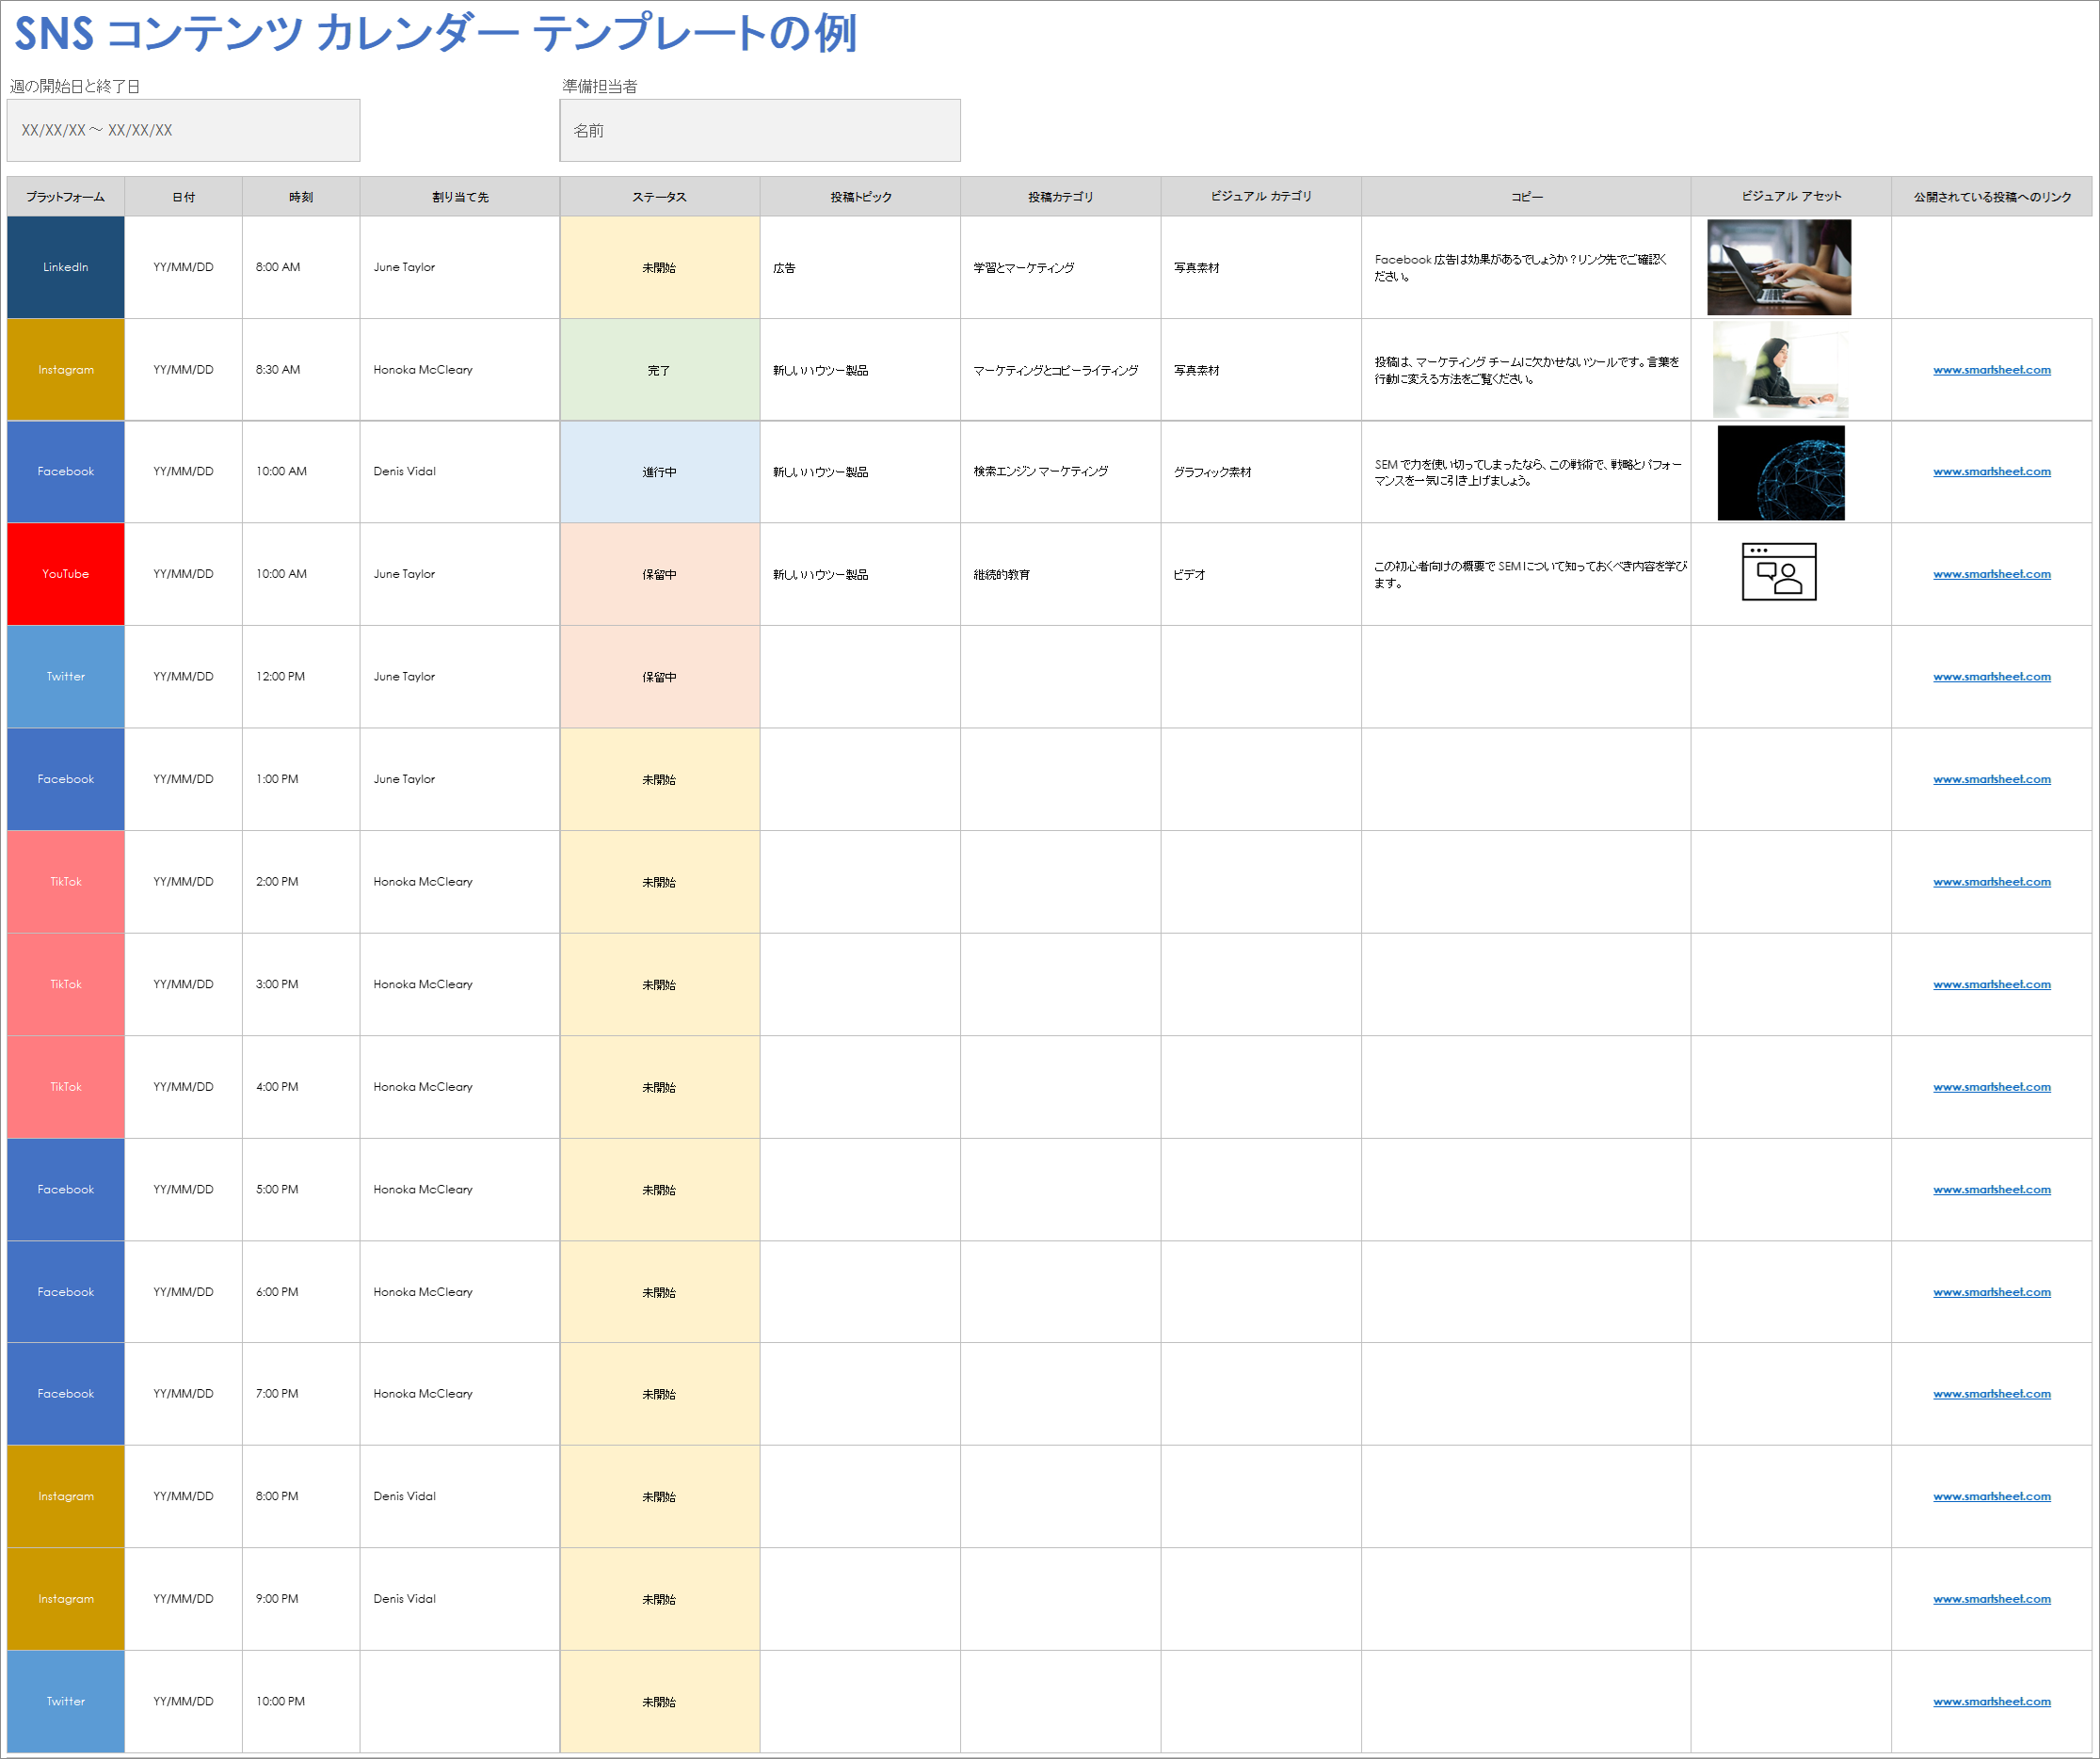Open the プラットフォーム column header
Viewport: 2100px width, 1759px height.
(x=64, y=196)
